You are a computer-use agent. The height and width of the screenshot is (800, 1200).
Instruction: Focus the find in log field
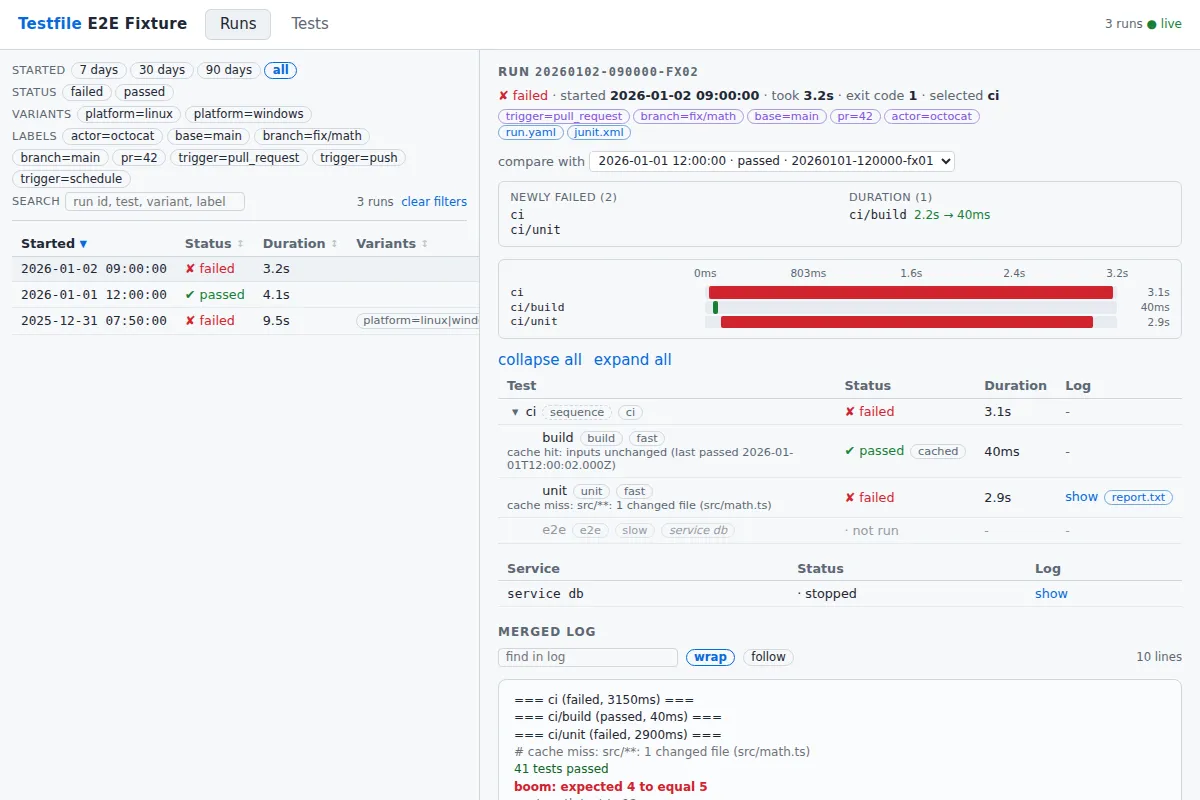(588, 657)
